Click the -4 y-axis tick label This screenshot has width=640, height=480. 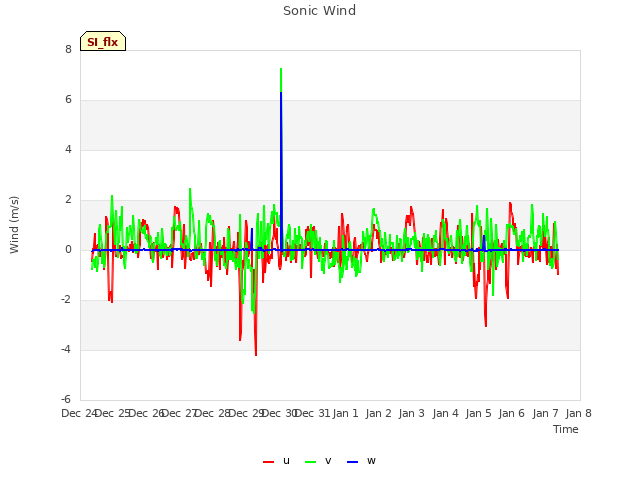point(66,349)
